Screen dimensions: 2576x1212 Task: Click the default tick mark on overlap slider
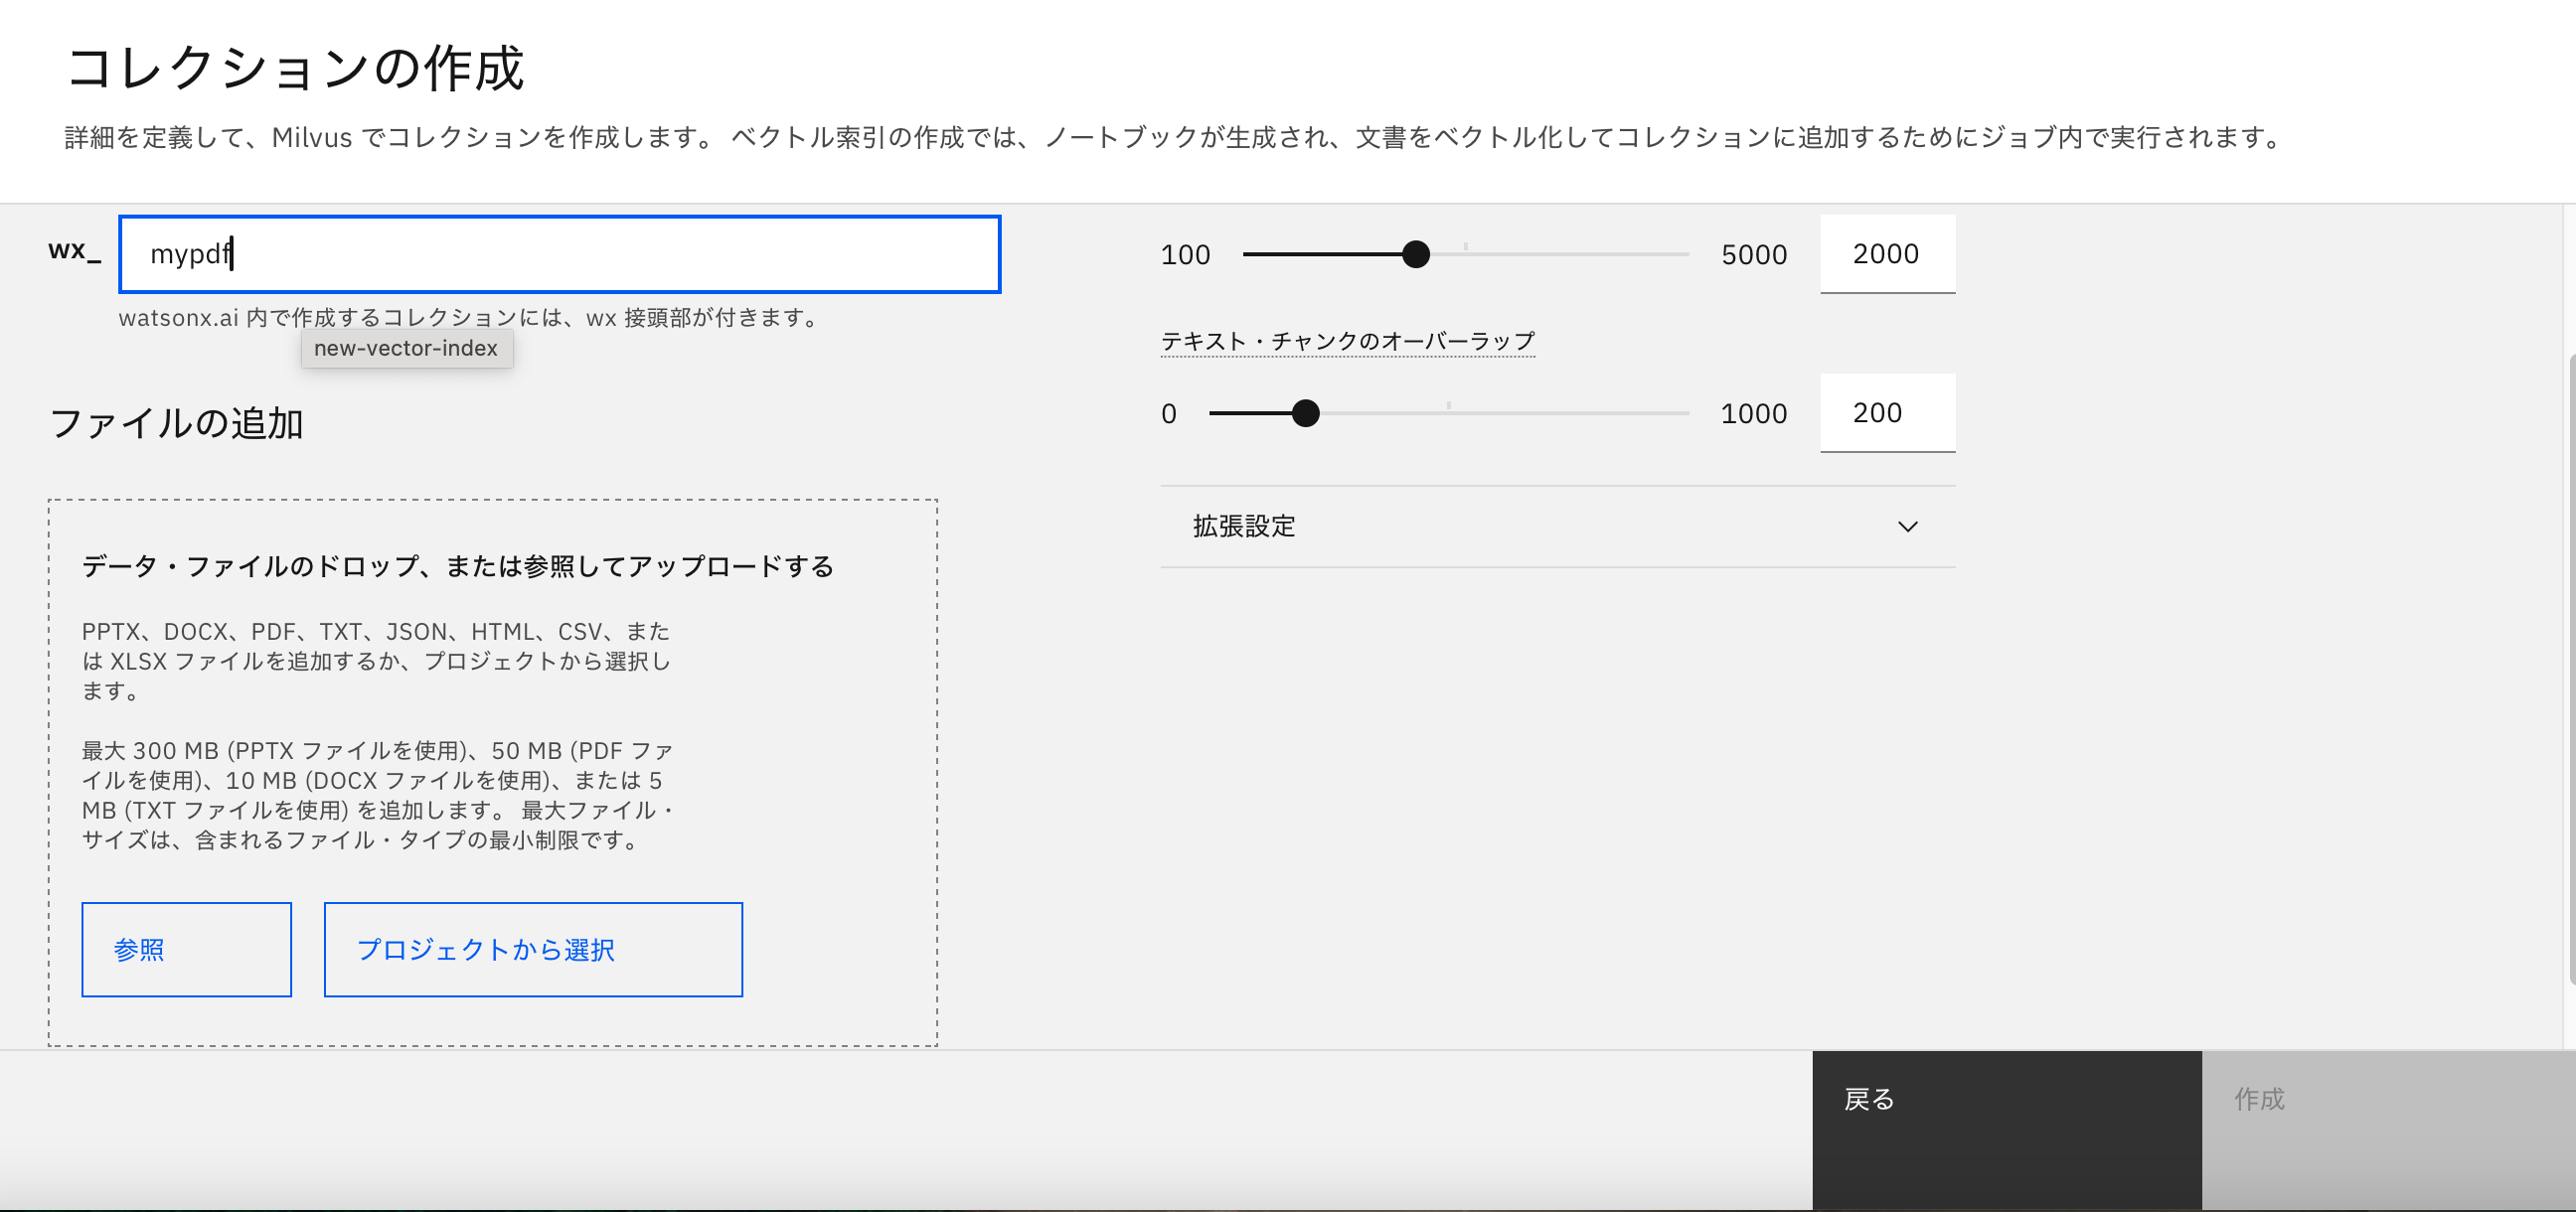click(1447, 404)
